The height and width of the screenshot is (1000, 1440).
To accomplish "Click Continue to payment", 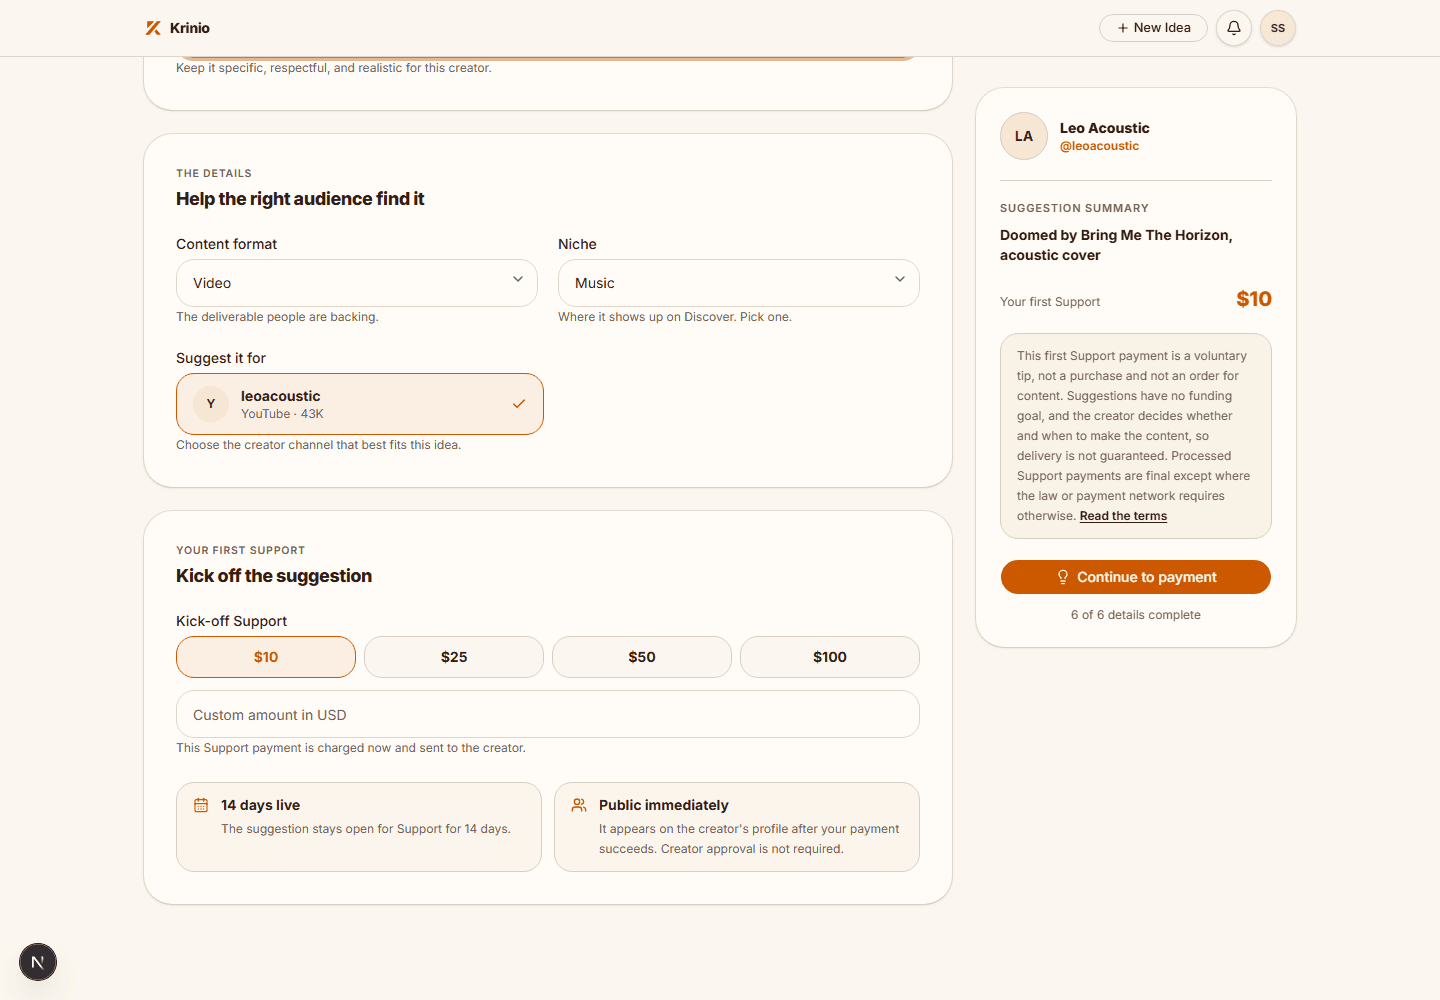I will coord(1136,577).
